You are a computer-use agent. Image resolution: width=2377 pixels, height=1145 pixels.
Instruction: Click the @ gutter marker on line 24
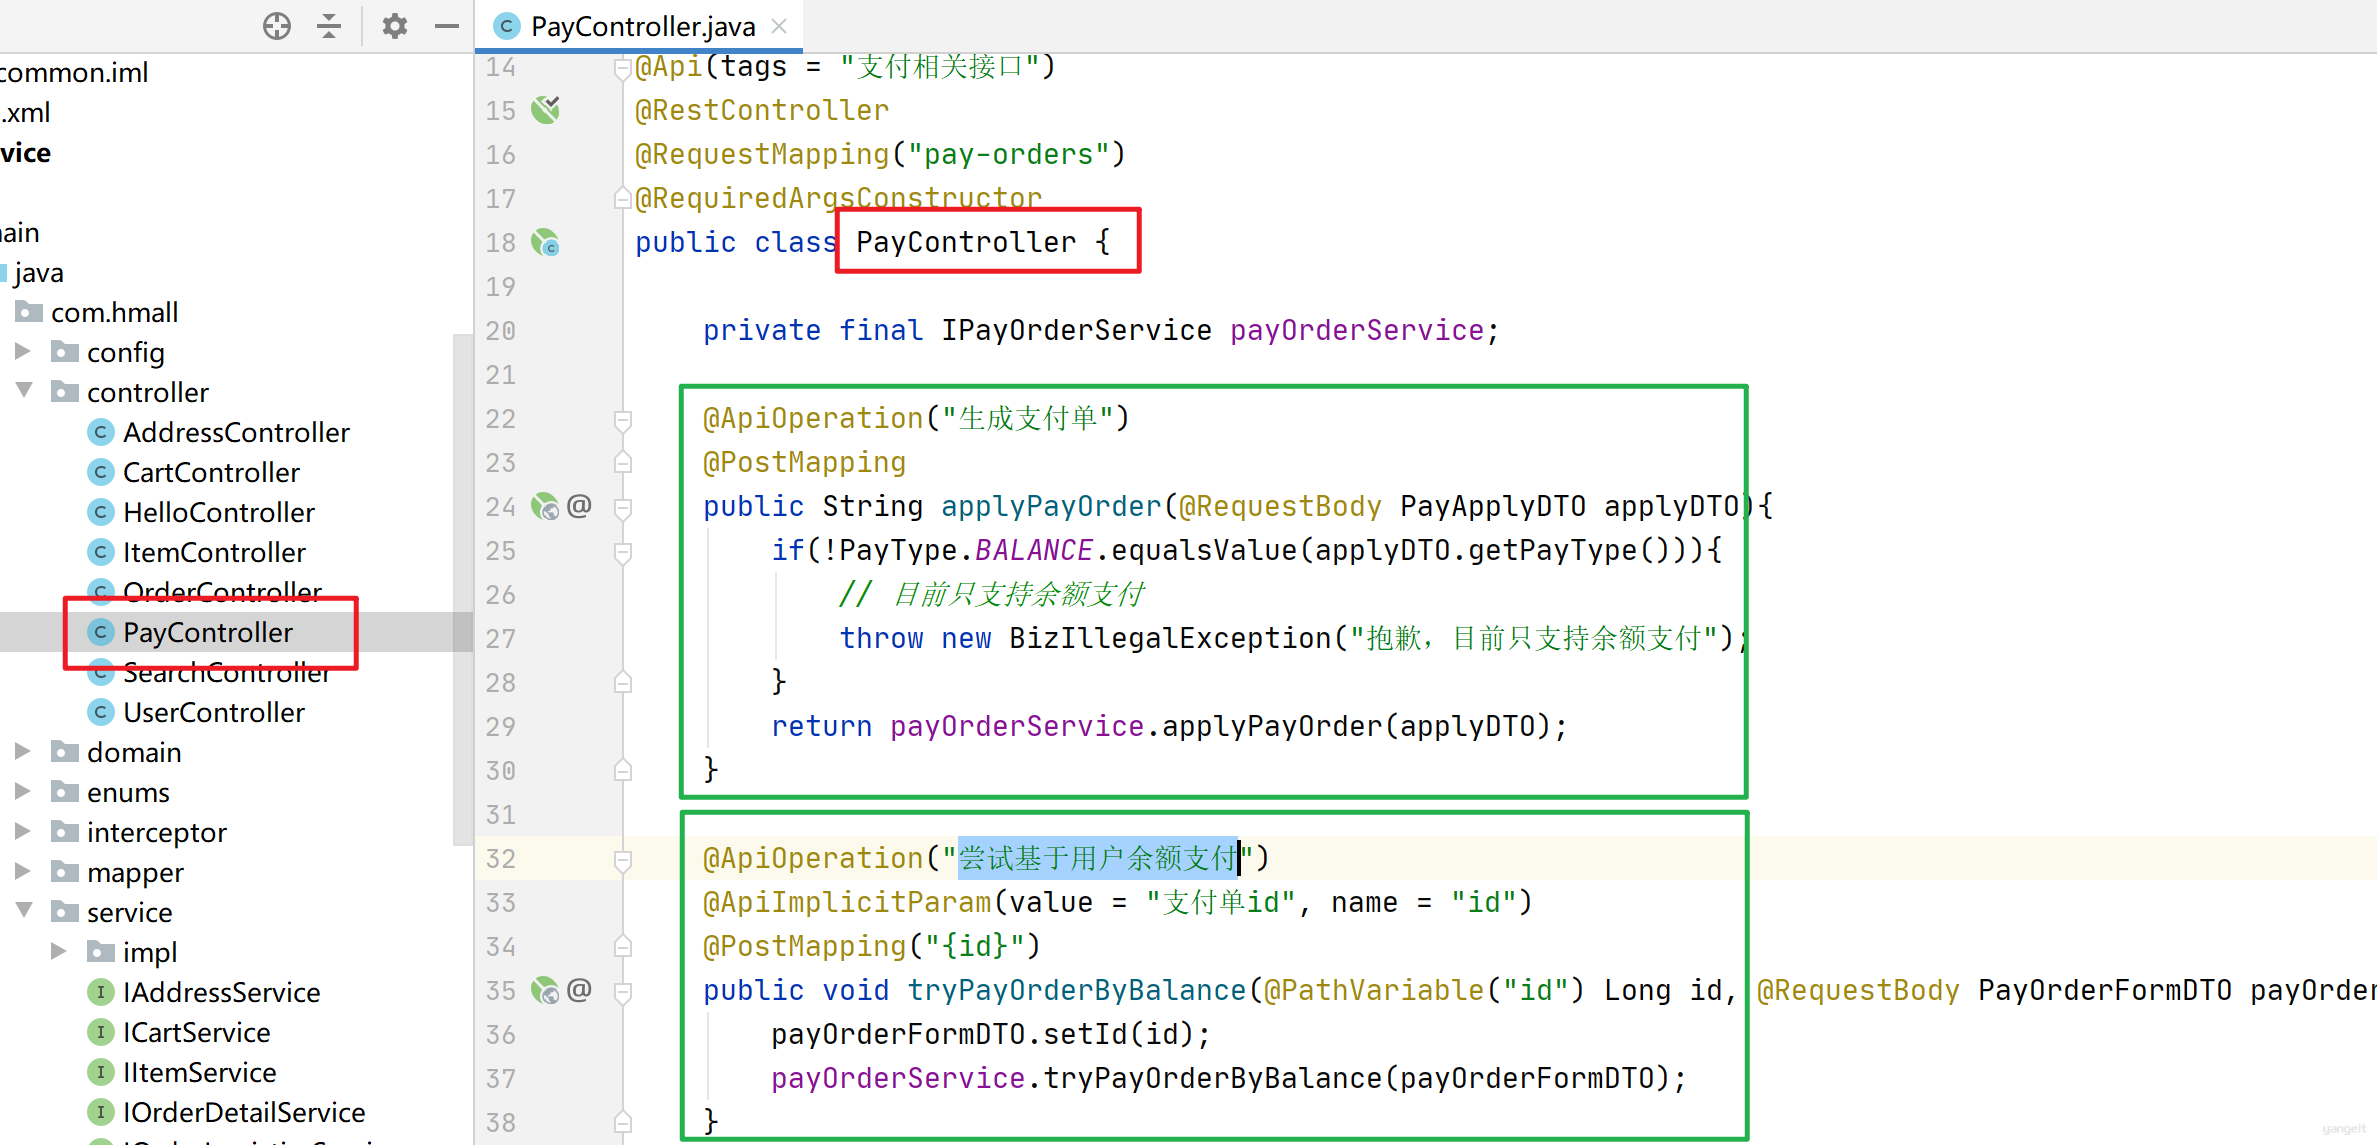pos(580,506)
